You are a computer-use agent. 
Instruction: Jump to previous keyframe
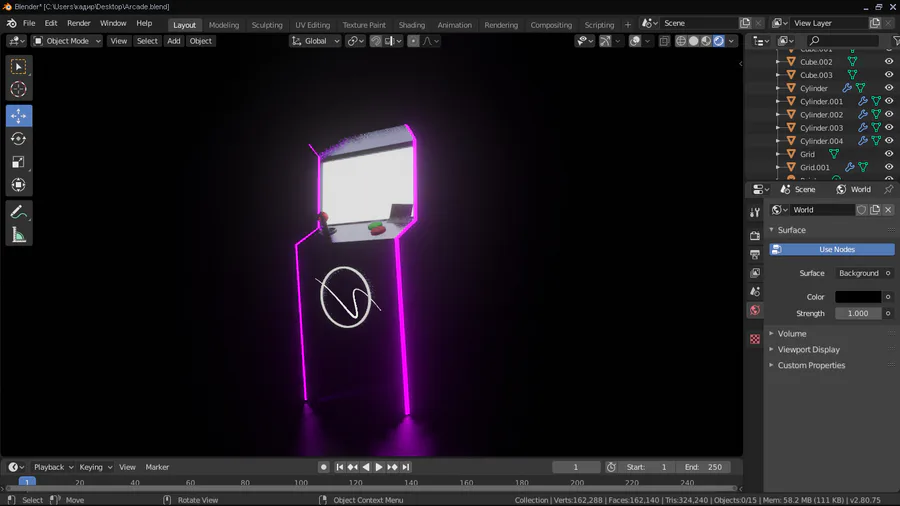pyautogui.click(x=352, y=467)
